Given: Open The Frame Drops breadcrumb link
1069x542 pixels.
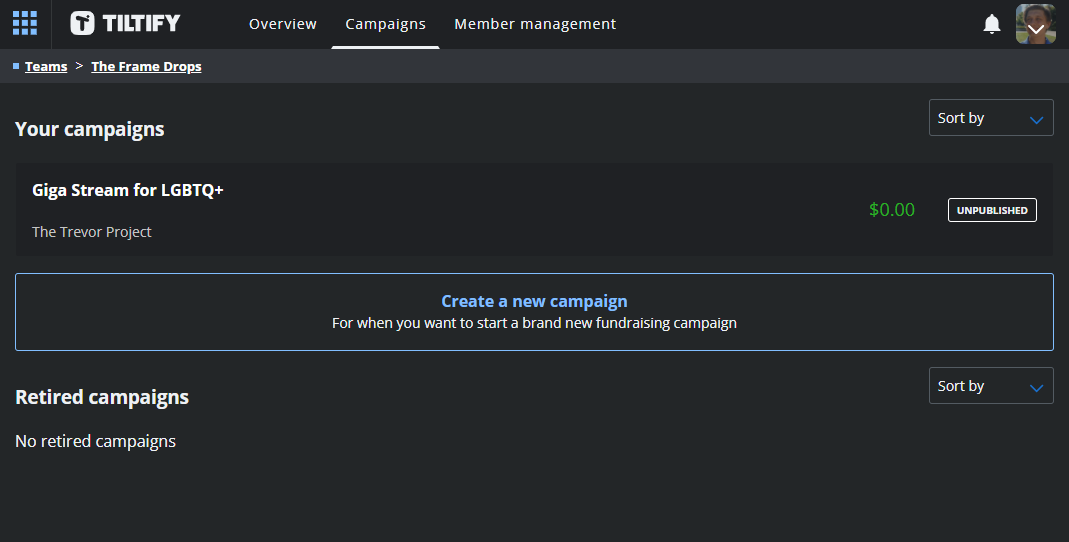Looking at the screenshot, I should [146, 66].
